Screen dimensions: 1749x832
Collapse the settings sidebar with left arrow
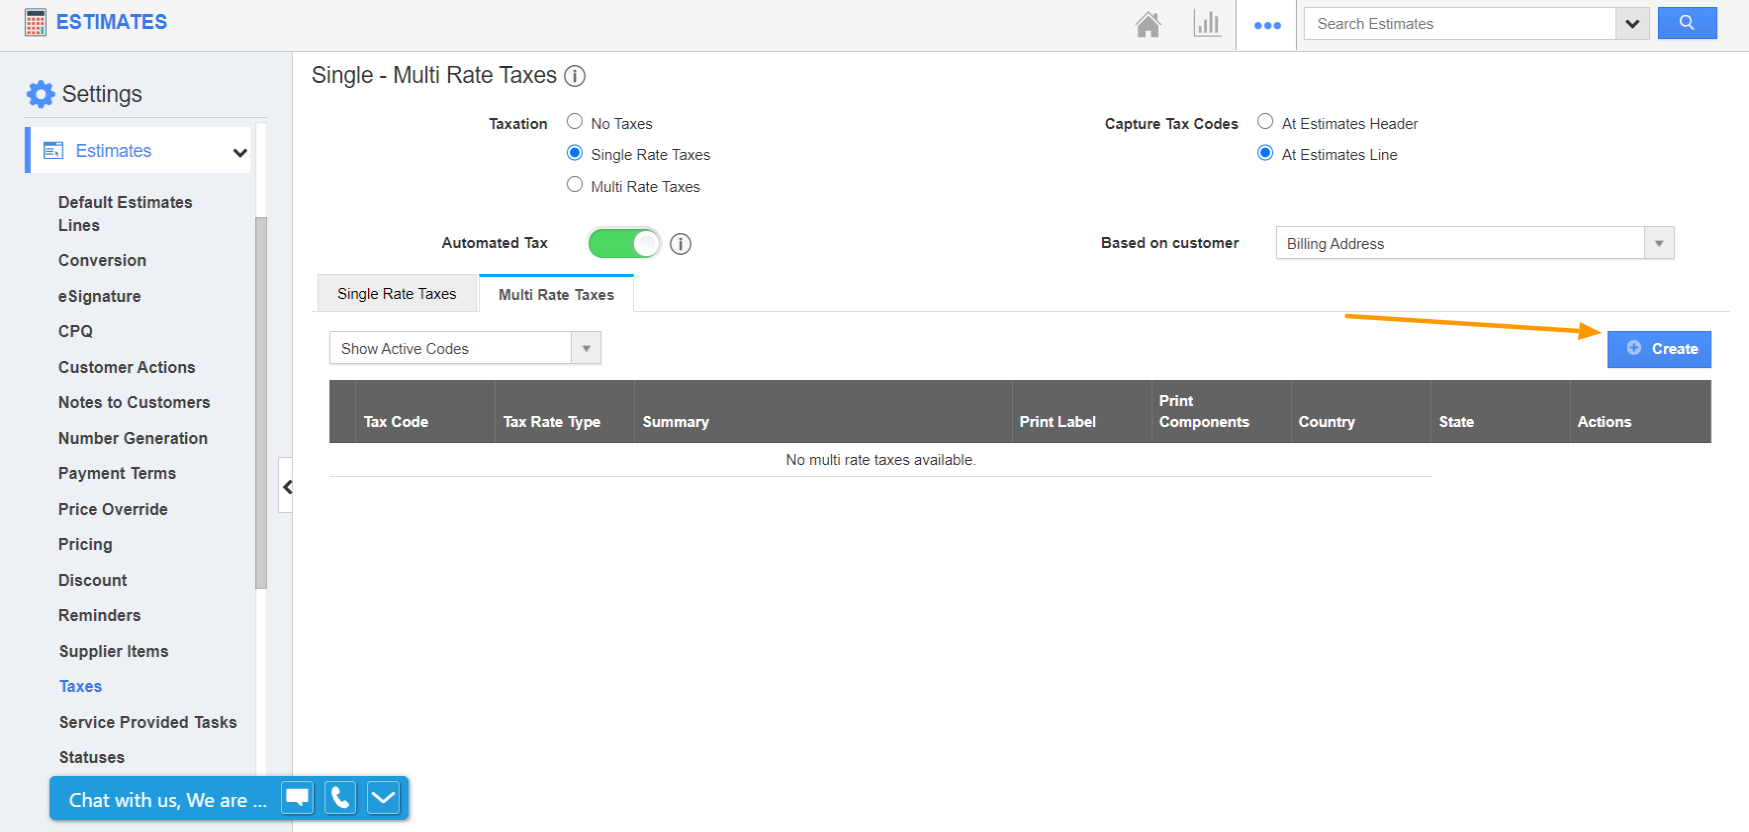[x=287, y=487]
